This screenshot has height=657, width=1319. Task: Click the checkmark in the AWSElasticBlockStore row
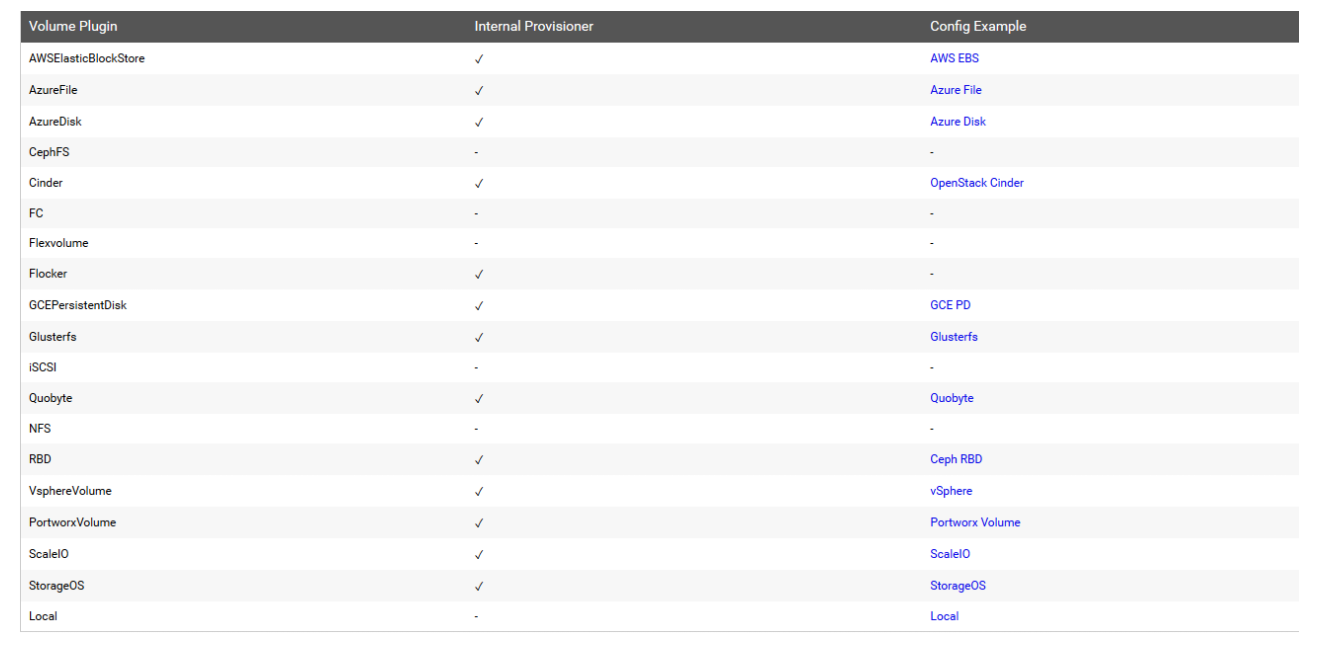[x=479, y=59]
